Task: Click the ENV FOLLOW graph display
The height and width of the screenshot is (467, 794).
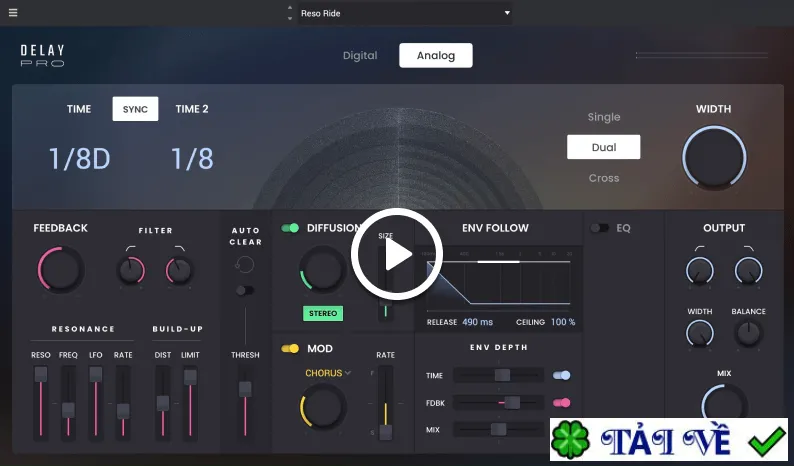Action: click(498, 282)
